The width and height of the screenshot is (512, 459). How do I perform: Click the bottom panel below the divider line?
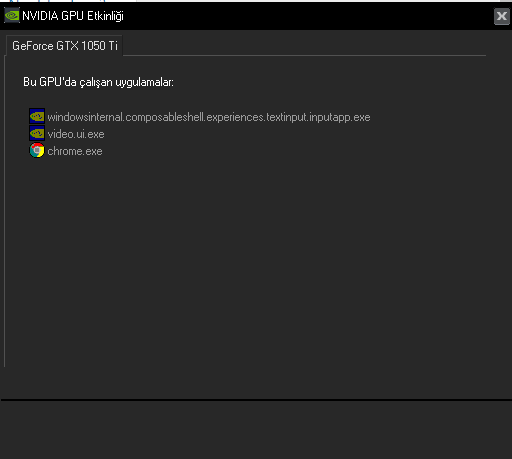coord(256,429)
